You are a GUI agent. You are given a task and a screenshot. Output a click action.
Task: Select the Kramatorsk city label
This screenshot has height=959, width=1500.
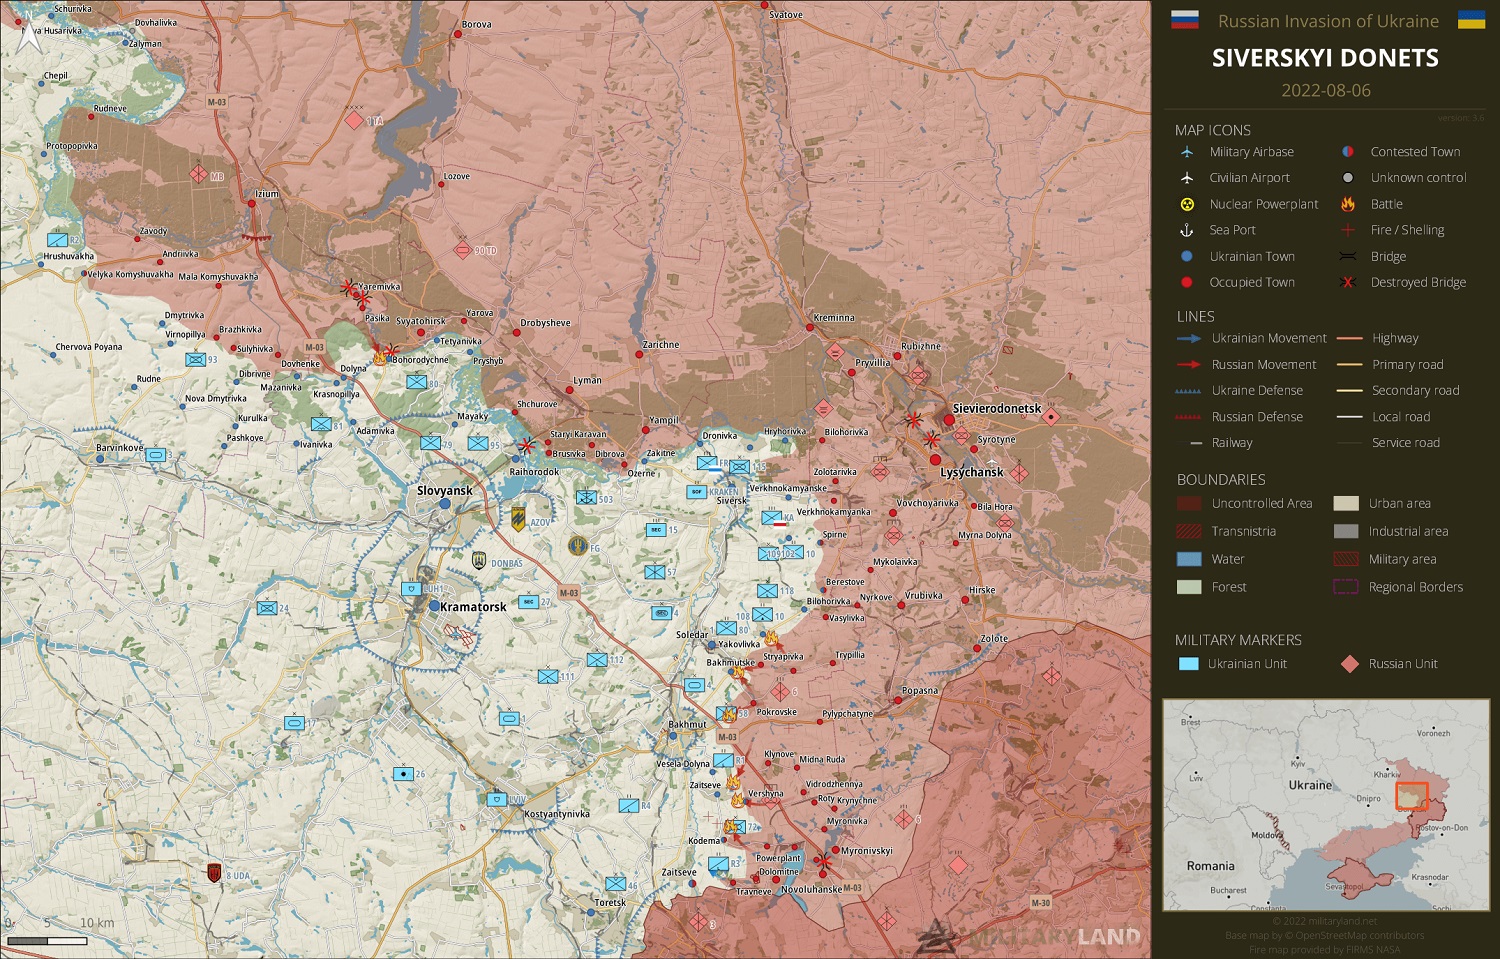(x=473, y=606)
